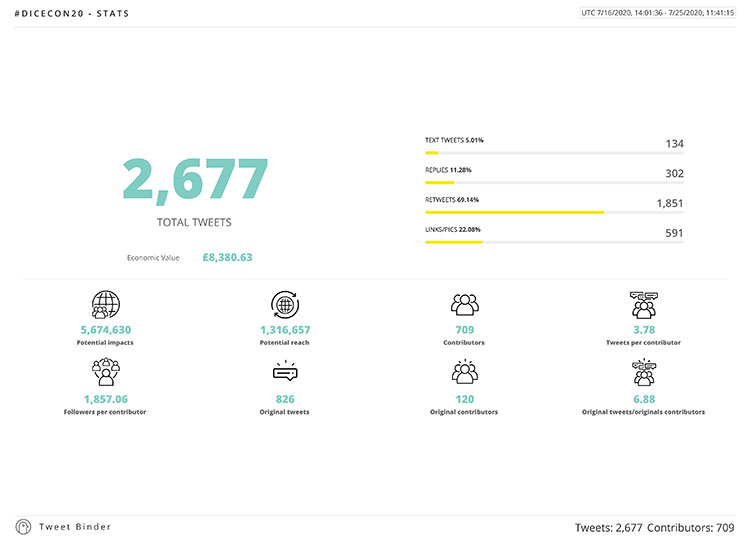Click the 2,677 total tweets number
750x543 pixels.
195,180
